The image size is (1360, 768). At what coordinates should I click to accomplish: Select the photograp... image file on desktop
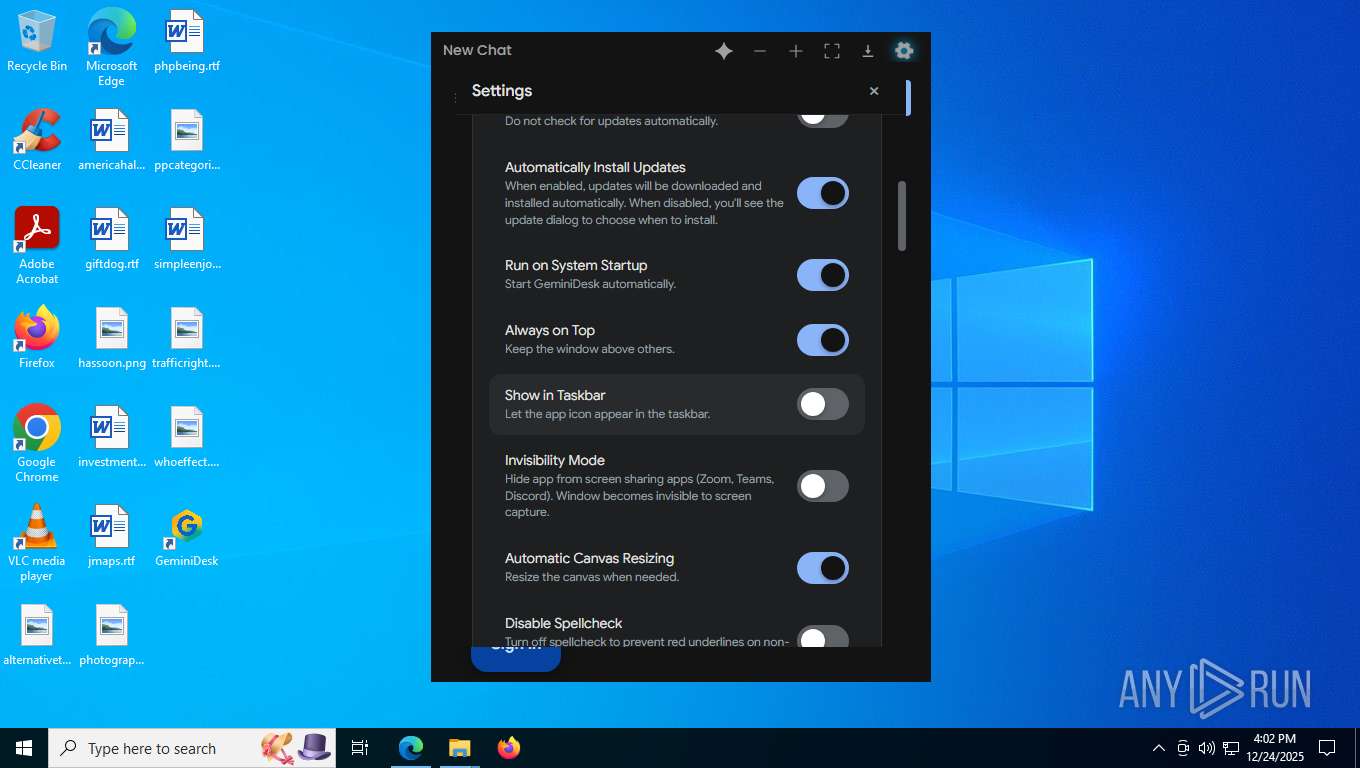pyautogui.click(x=111, y=635)
